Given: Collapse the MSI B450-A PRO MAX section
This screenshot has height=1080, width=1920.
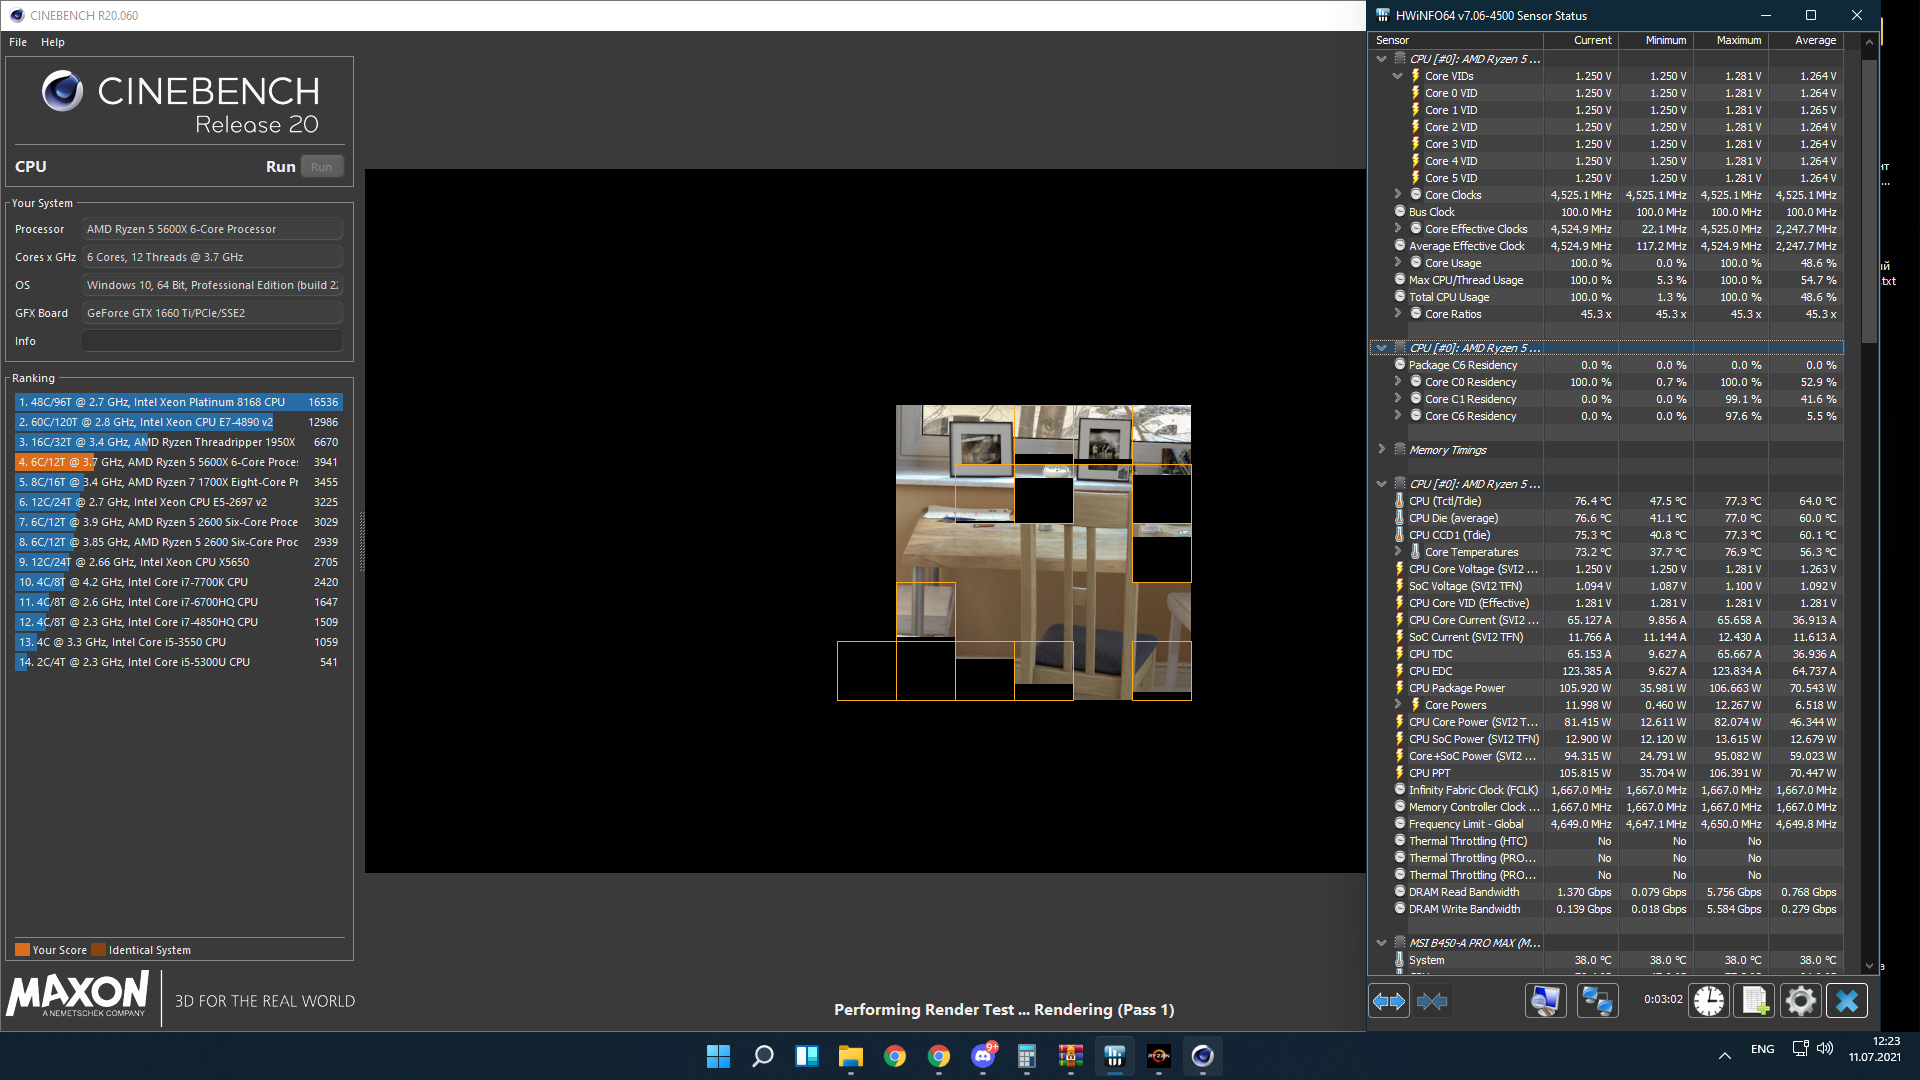Looking at the screenshot, I should point(1382,943).
